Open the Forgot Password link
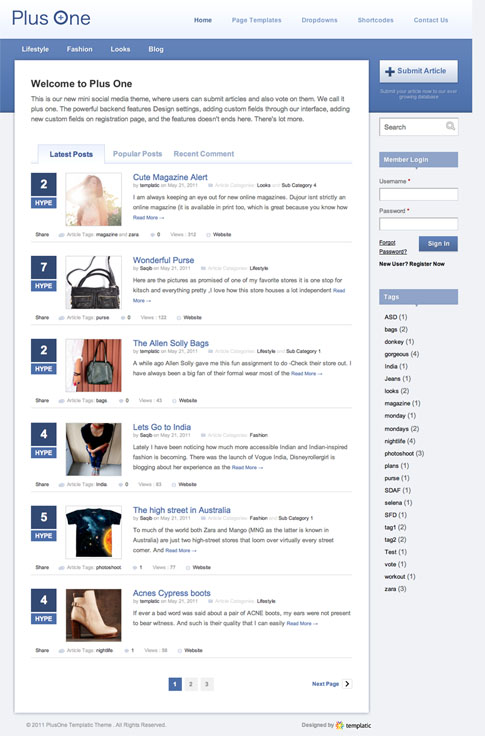This screenshot has height=736, width=485. pos(393,247)
